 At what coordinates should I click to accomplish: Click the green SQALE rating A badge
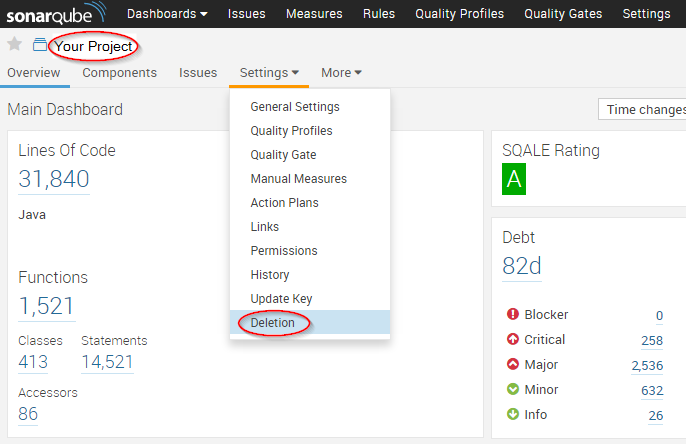(x=514, y=179)
